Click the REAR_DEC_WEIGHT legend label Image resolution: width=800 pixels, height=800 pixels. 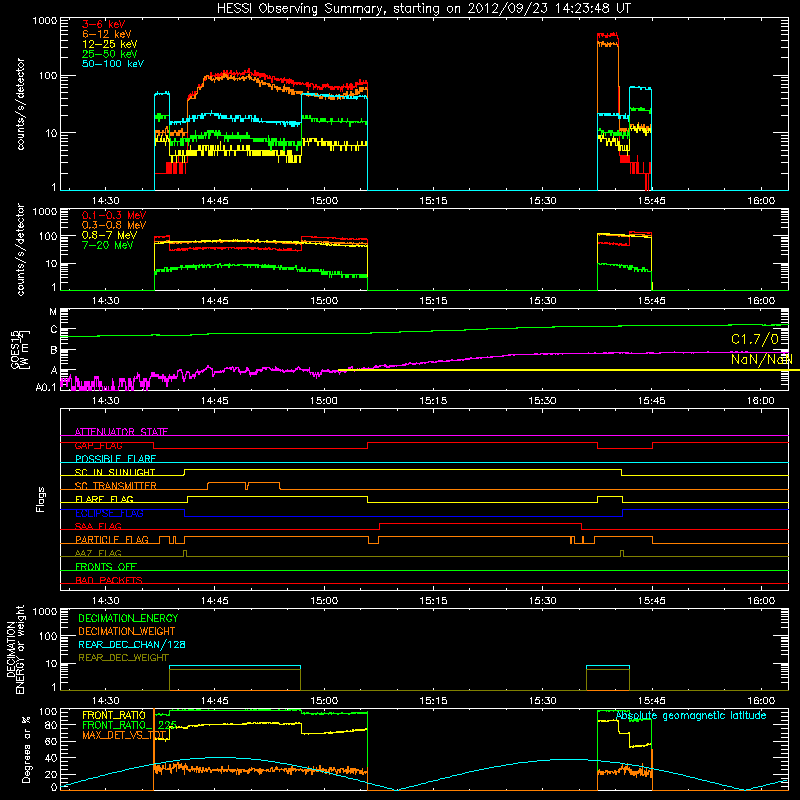tap(123, 658)
